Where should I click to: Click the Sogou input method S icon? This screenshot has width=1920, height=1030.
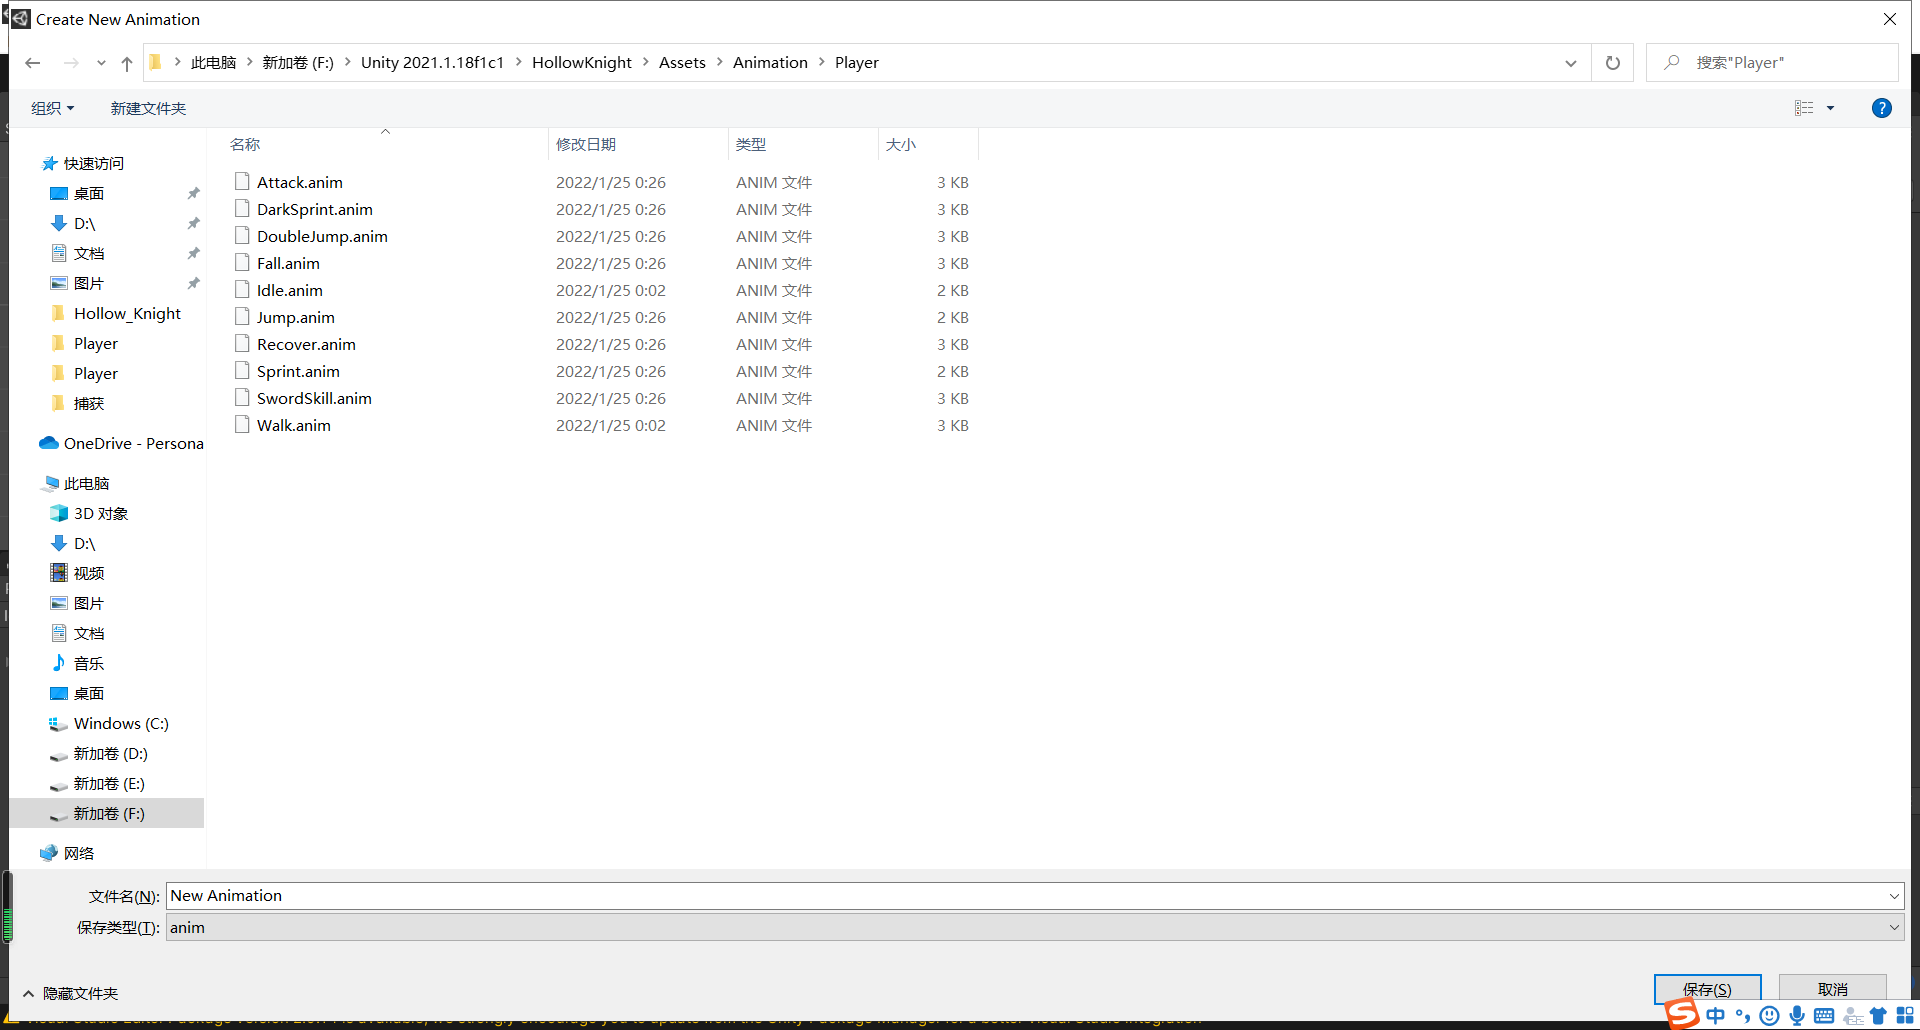click(1682, 1013)
